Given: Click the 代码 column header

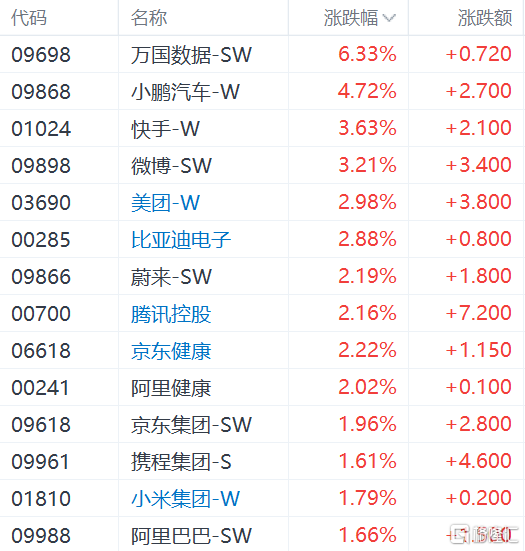Looking at the screenshot, I should 29,18.
